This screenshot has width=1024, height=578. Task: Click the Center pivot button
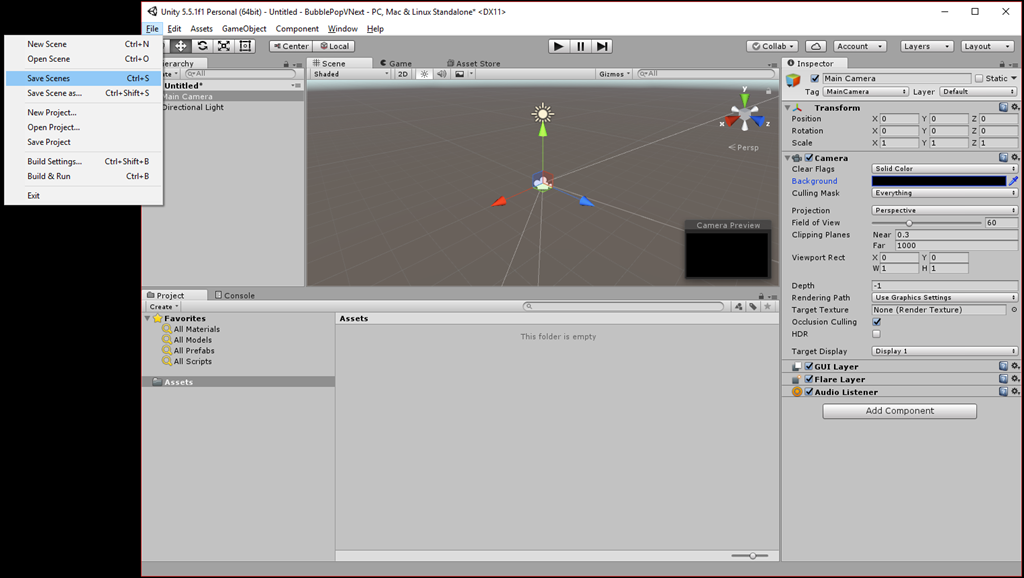pyautogui.click(x=291, y=46)
